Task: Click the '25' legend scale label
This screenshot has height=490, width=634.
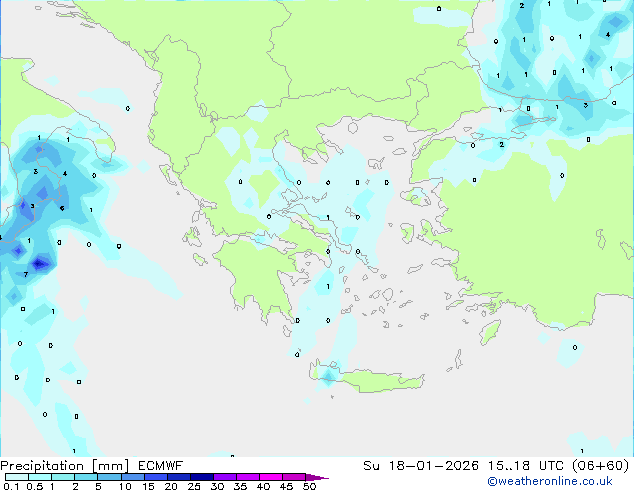Action: click(x=194, y=486)
